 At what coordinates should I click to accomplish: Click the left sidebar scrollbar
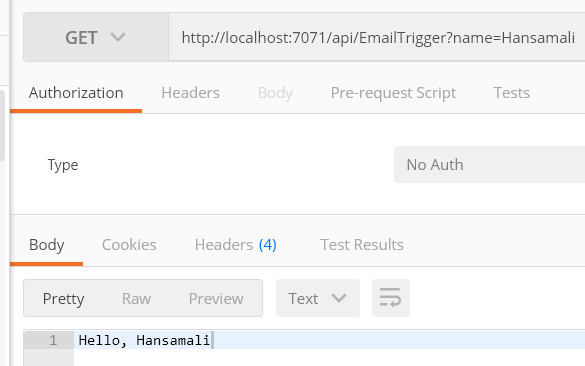(x=2, y=125)
